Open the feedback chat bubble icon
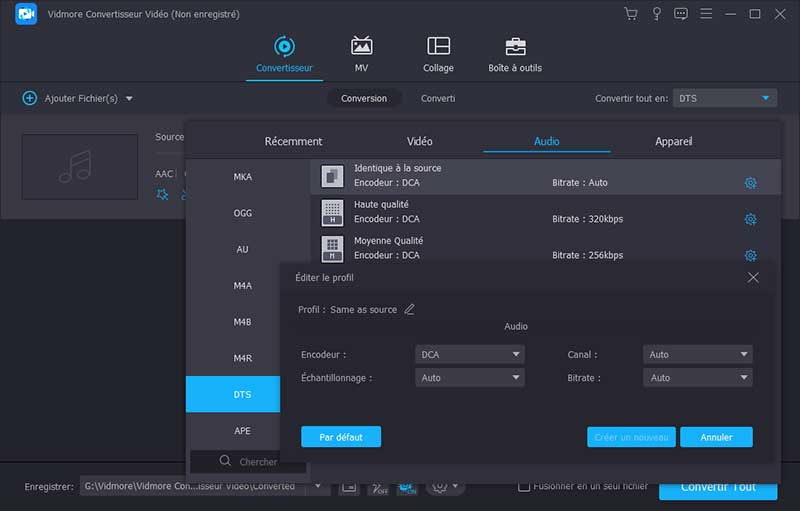Image resolution: width=800 pixels, height=511 pixels. pos(681,14)
